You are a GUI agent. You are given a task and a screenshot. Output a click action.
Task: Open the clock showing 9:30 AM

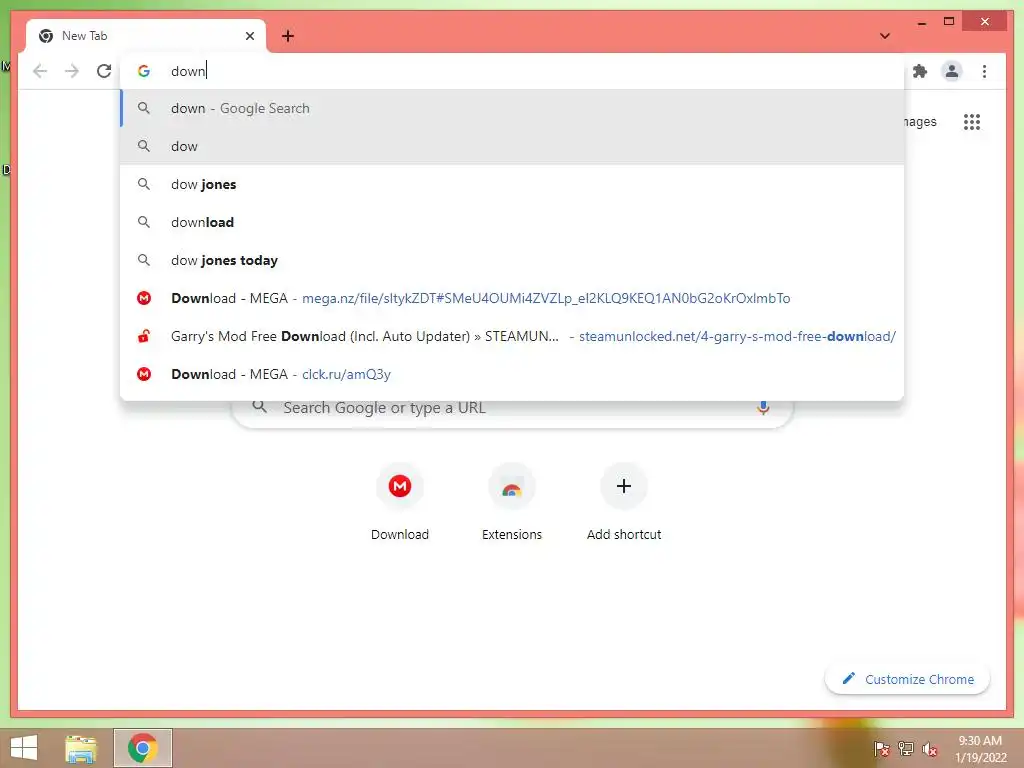(x=980, y=749)
